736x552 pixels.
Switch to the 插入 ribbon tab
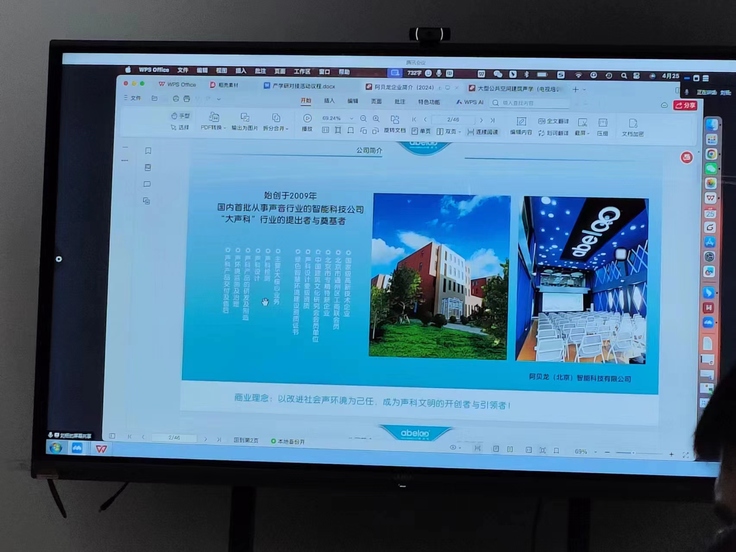329,101
